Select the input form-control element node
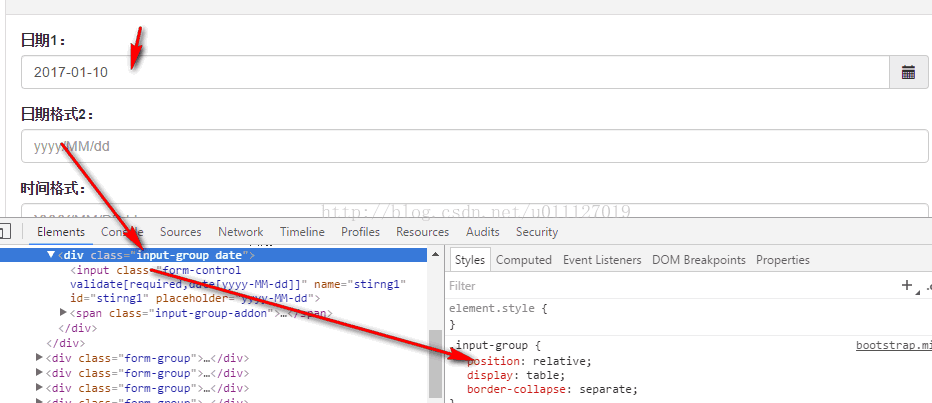The height and width of the screenshot is (403, 932). 238,284
